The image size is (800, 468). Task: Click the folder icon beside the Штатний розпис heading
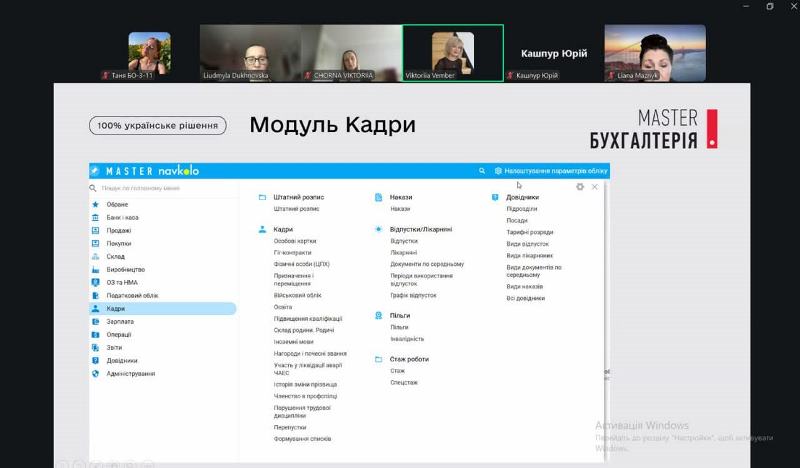tap(262, 197)
